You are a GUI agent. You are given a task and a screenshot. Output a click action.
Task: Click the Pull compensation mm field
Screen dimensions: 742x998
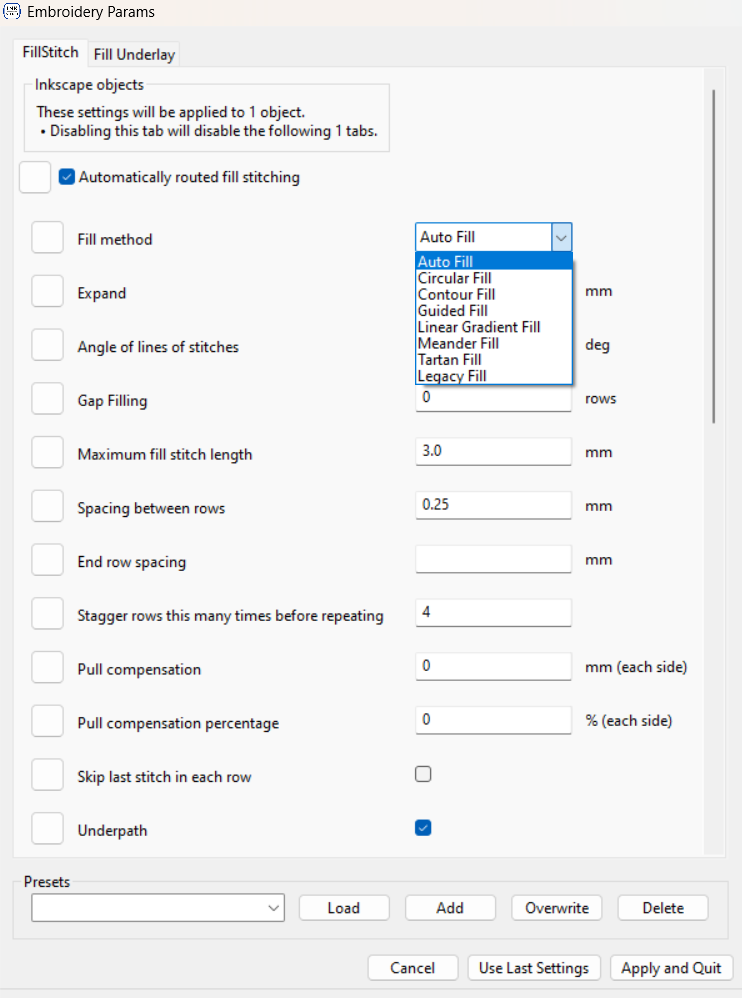point(494,666)
